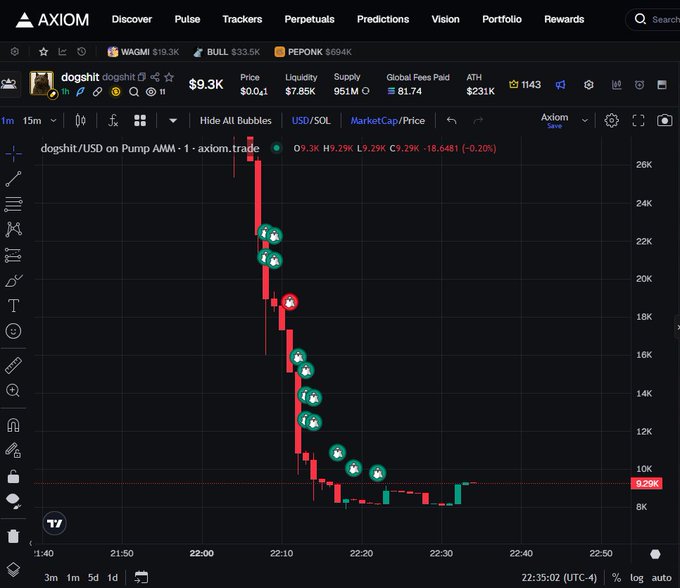Screen dimensions: 680x588
Task: Click Hide All Bubbles
Action: coord(235,121)
